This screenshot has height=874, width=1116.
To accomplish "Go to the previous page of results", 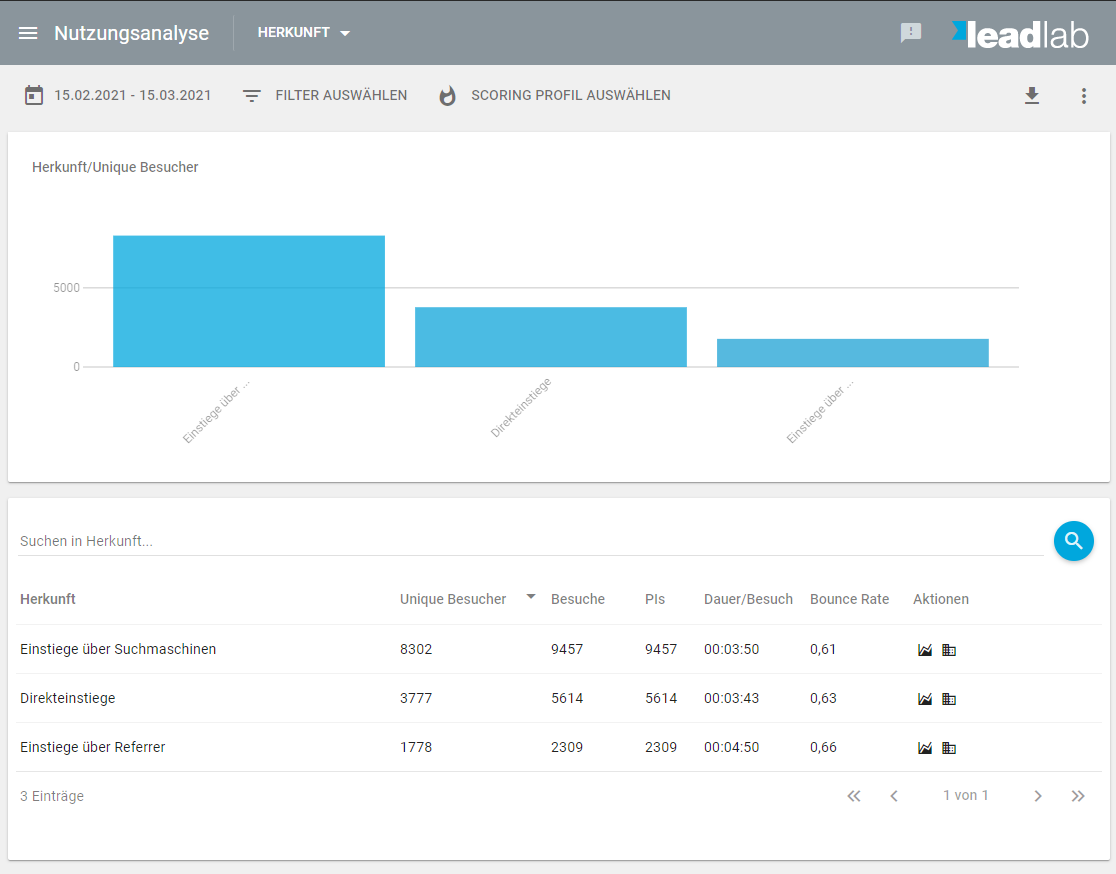I will point(894,796).
